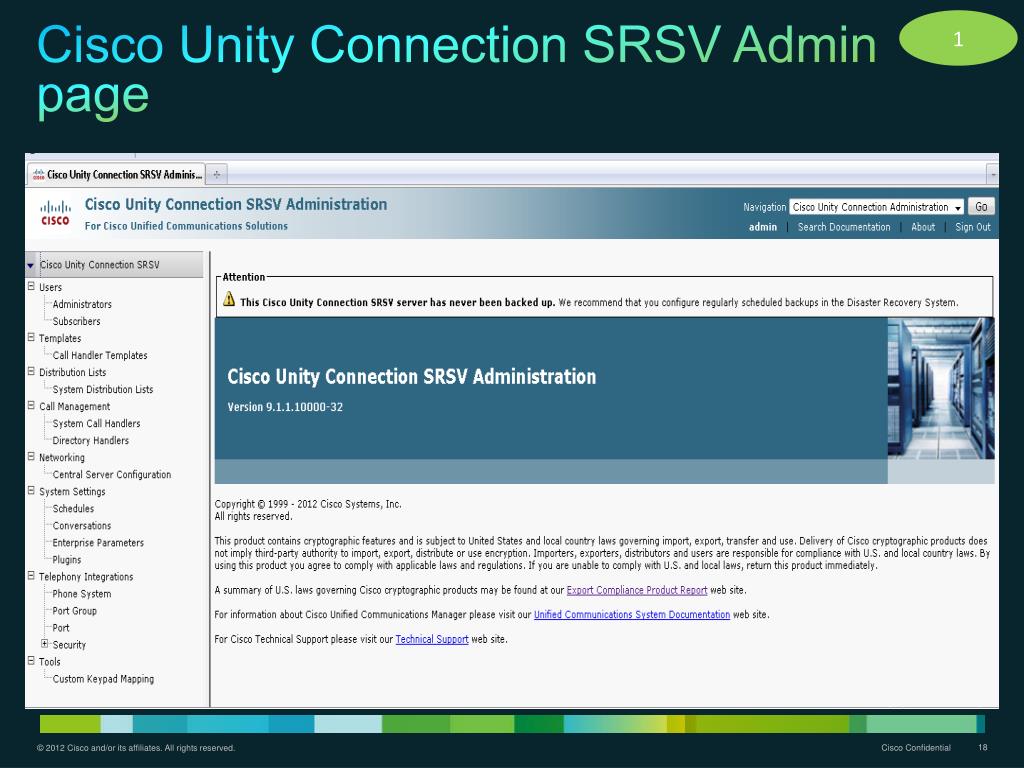Open System Distribution Lists page
This screenshot has height=768, width=1024.
(103, 389)
